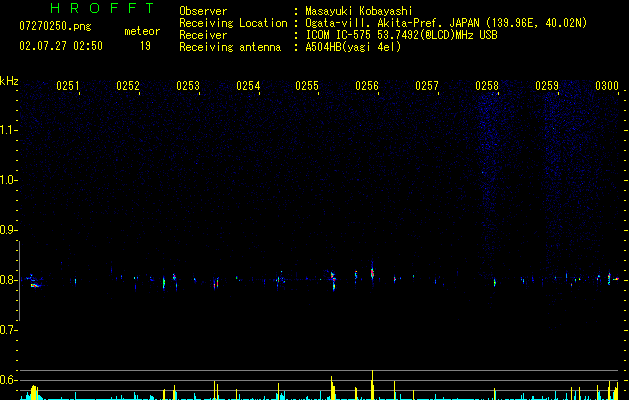629x400 pixels.
Task: Click the Observer label
Action: (203, 11)
